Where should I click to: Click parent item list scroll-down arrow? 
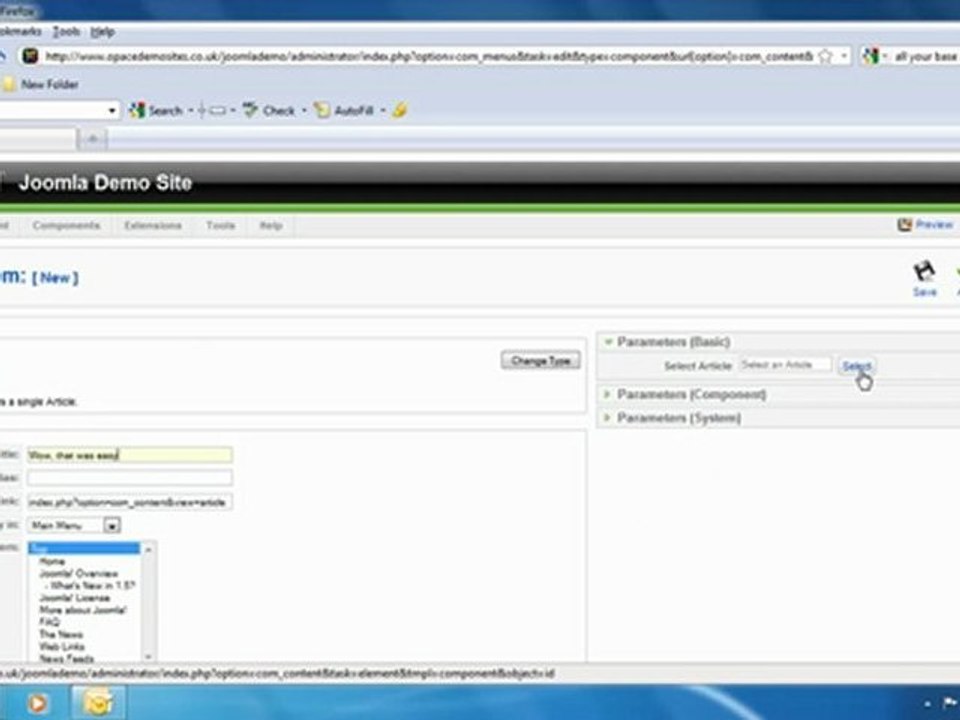click(x=148, y=657)
